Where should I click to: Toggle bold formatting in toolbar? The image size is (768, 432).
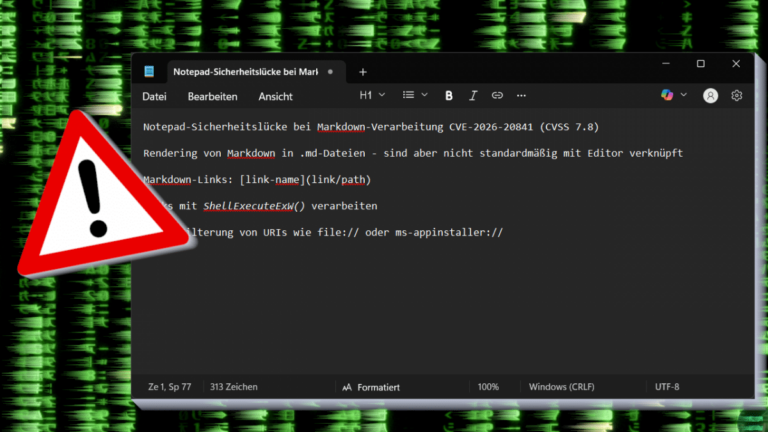pos(449,96)
